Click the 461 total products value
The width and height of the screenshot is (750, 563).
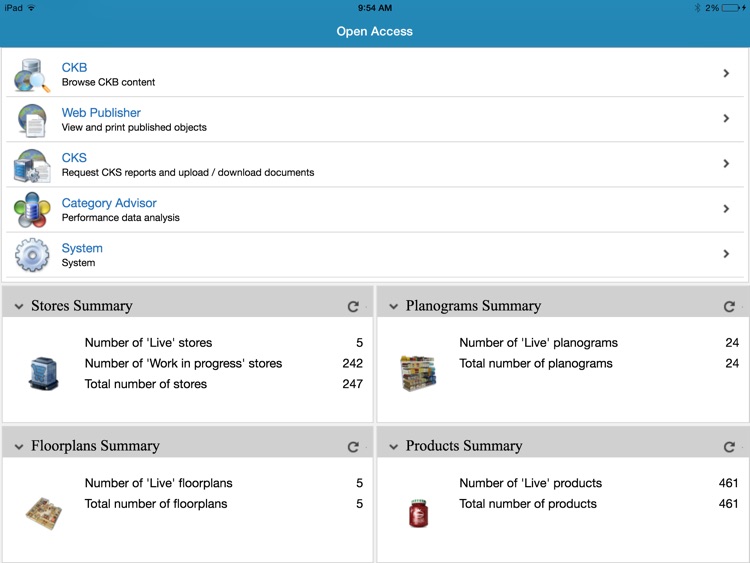728,504
